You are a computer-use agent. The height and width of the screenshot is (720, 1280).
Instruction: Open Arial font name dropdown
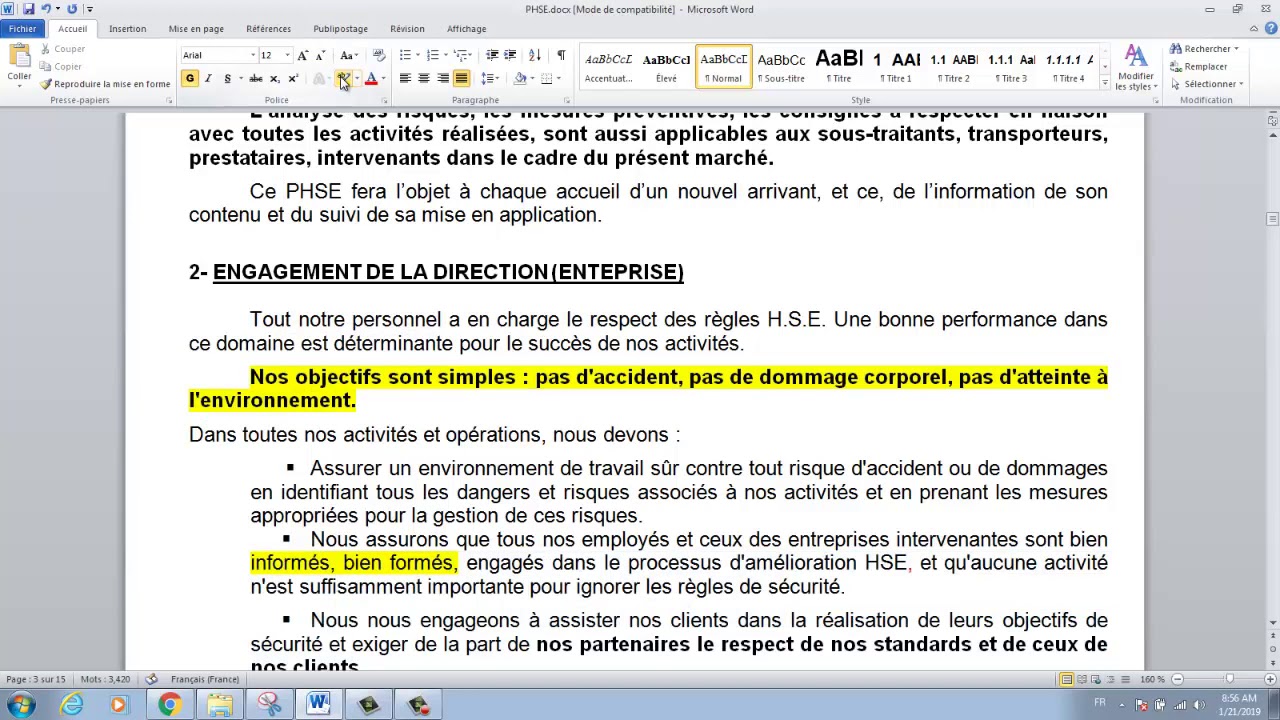point(253,55)
